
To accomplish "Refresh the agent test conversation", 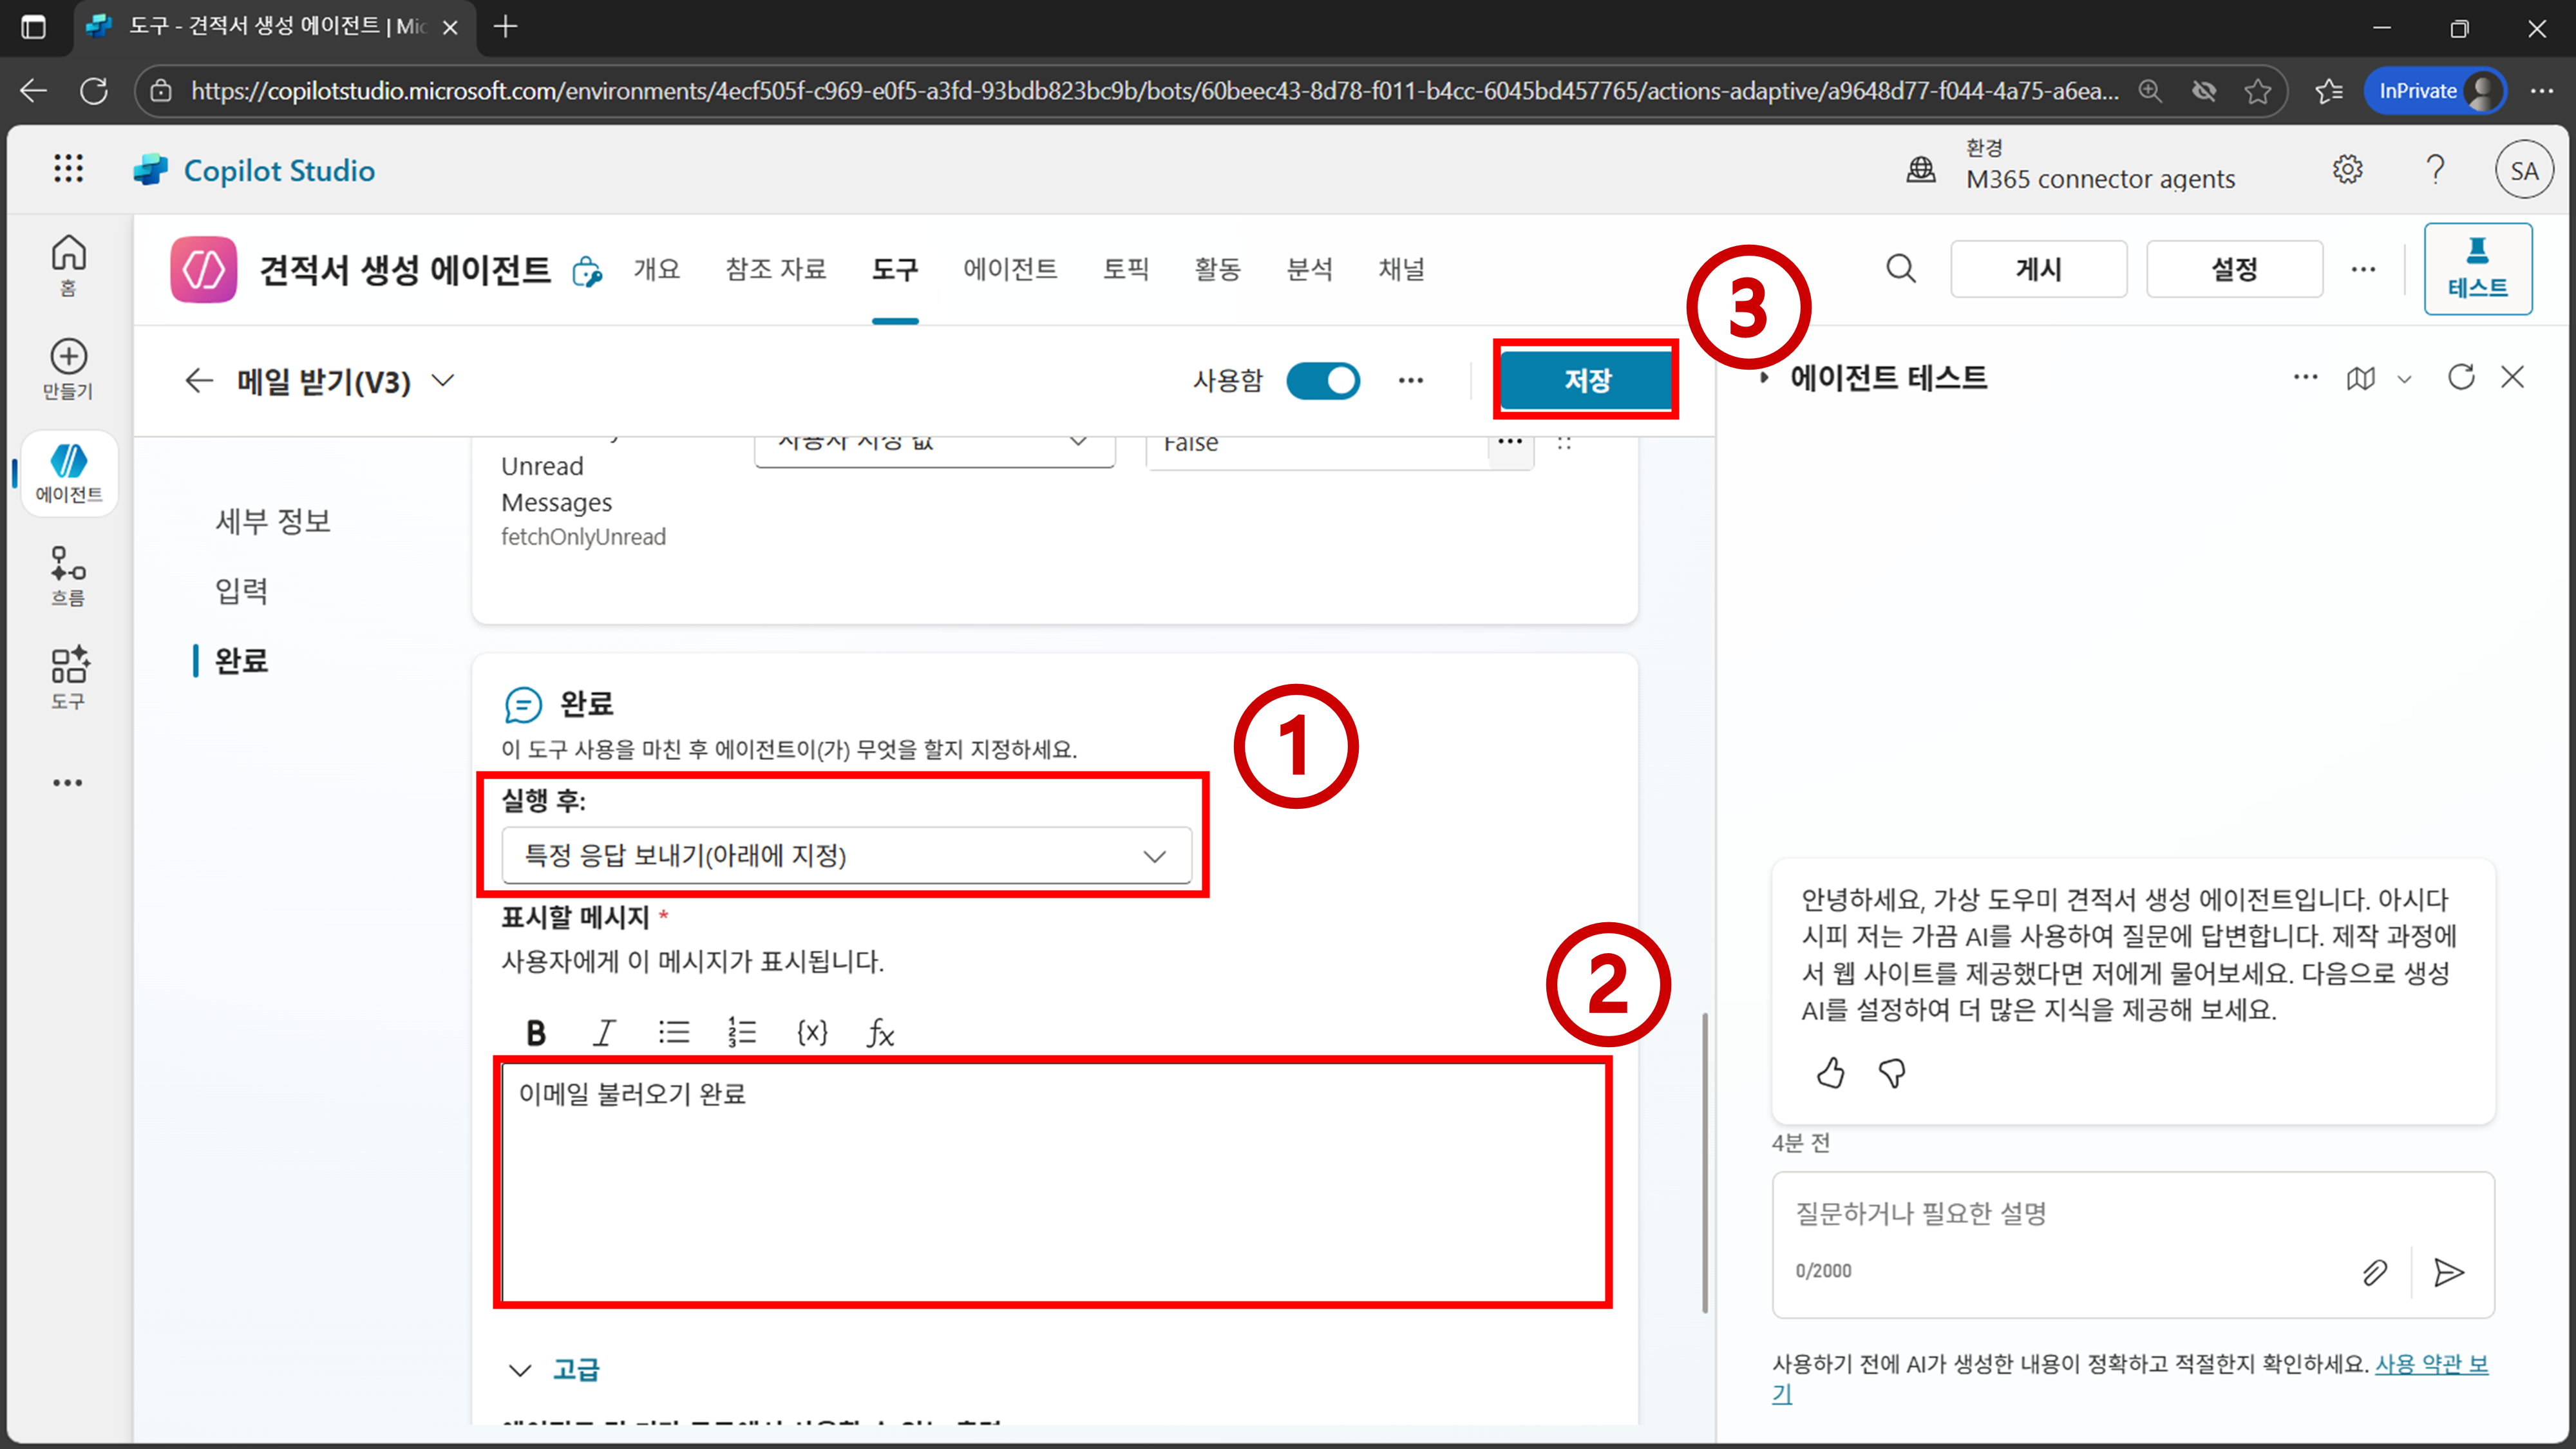I will [2460, 377].
